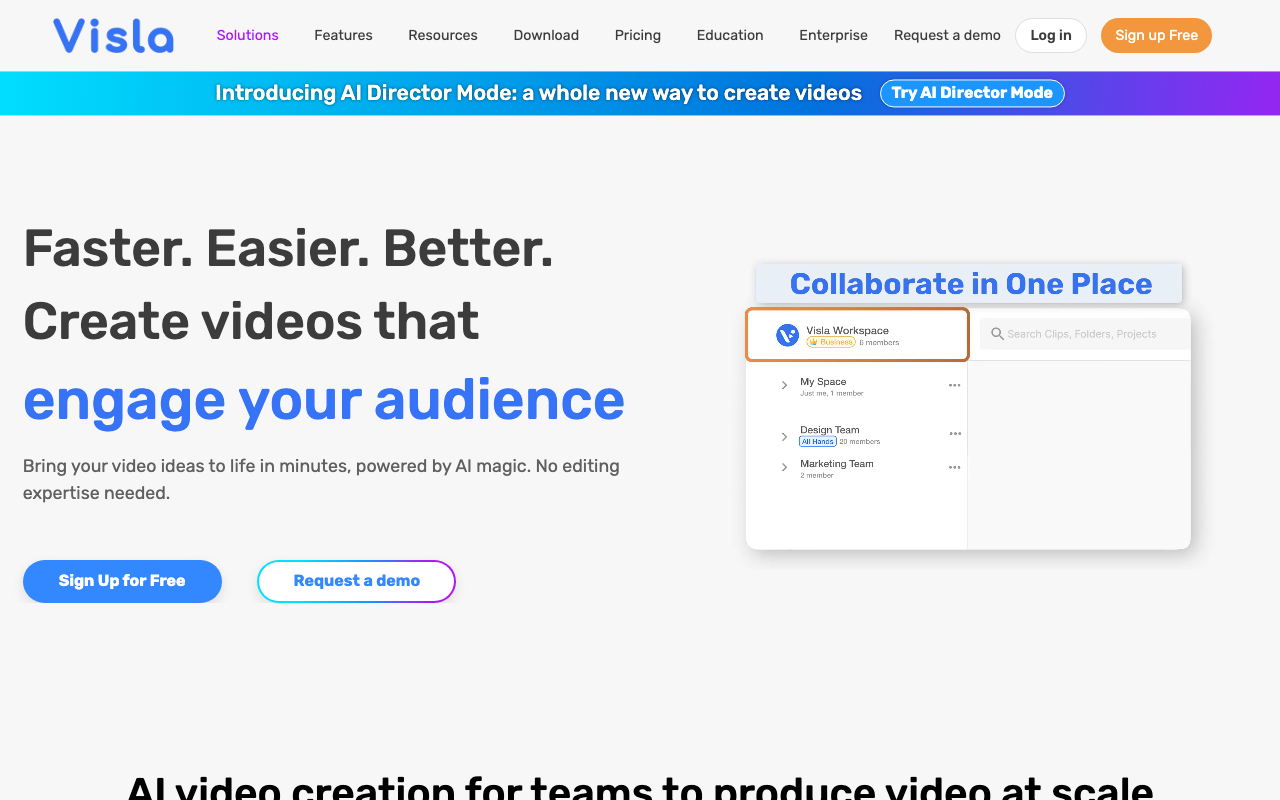The image size is (1280, 800).
Task: Open the Enterprise page
Action: pyautogui.click(x=833, y=35)
